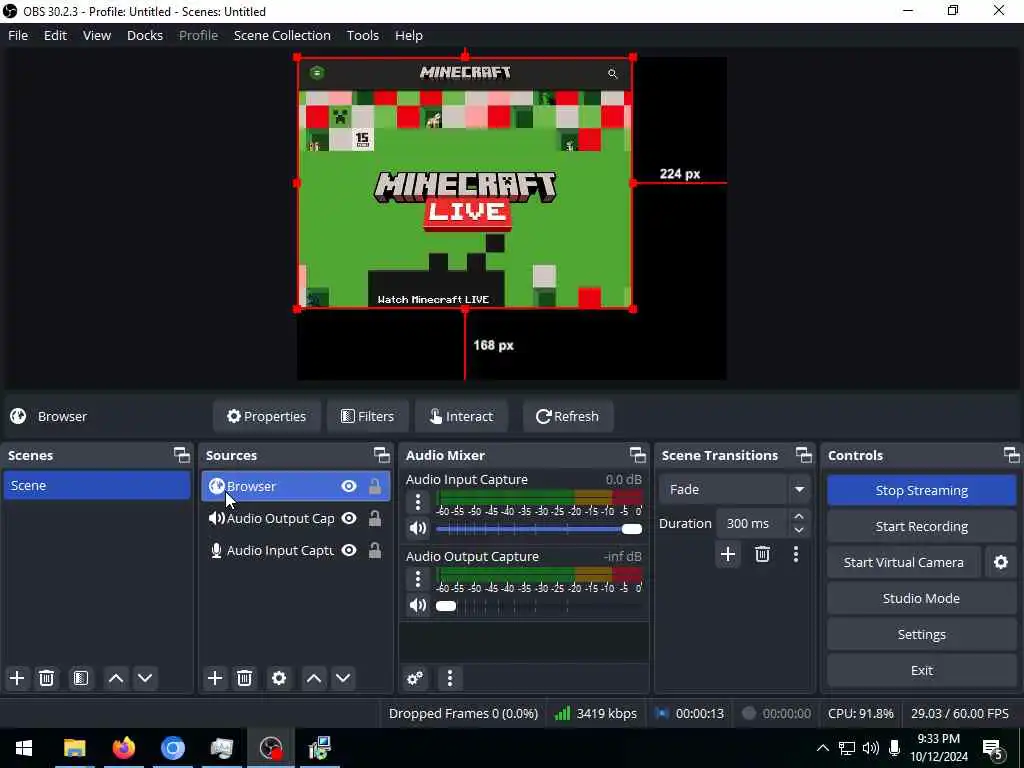The image size is (1024, 768).
Task: Open source properties gear in Sources dock
Action: tap(279, 678)
